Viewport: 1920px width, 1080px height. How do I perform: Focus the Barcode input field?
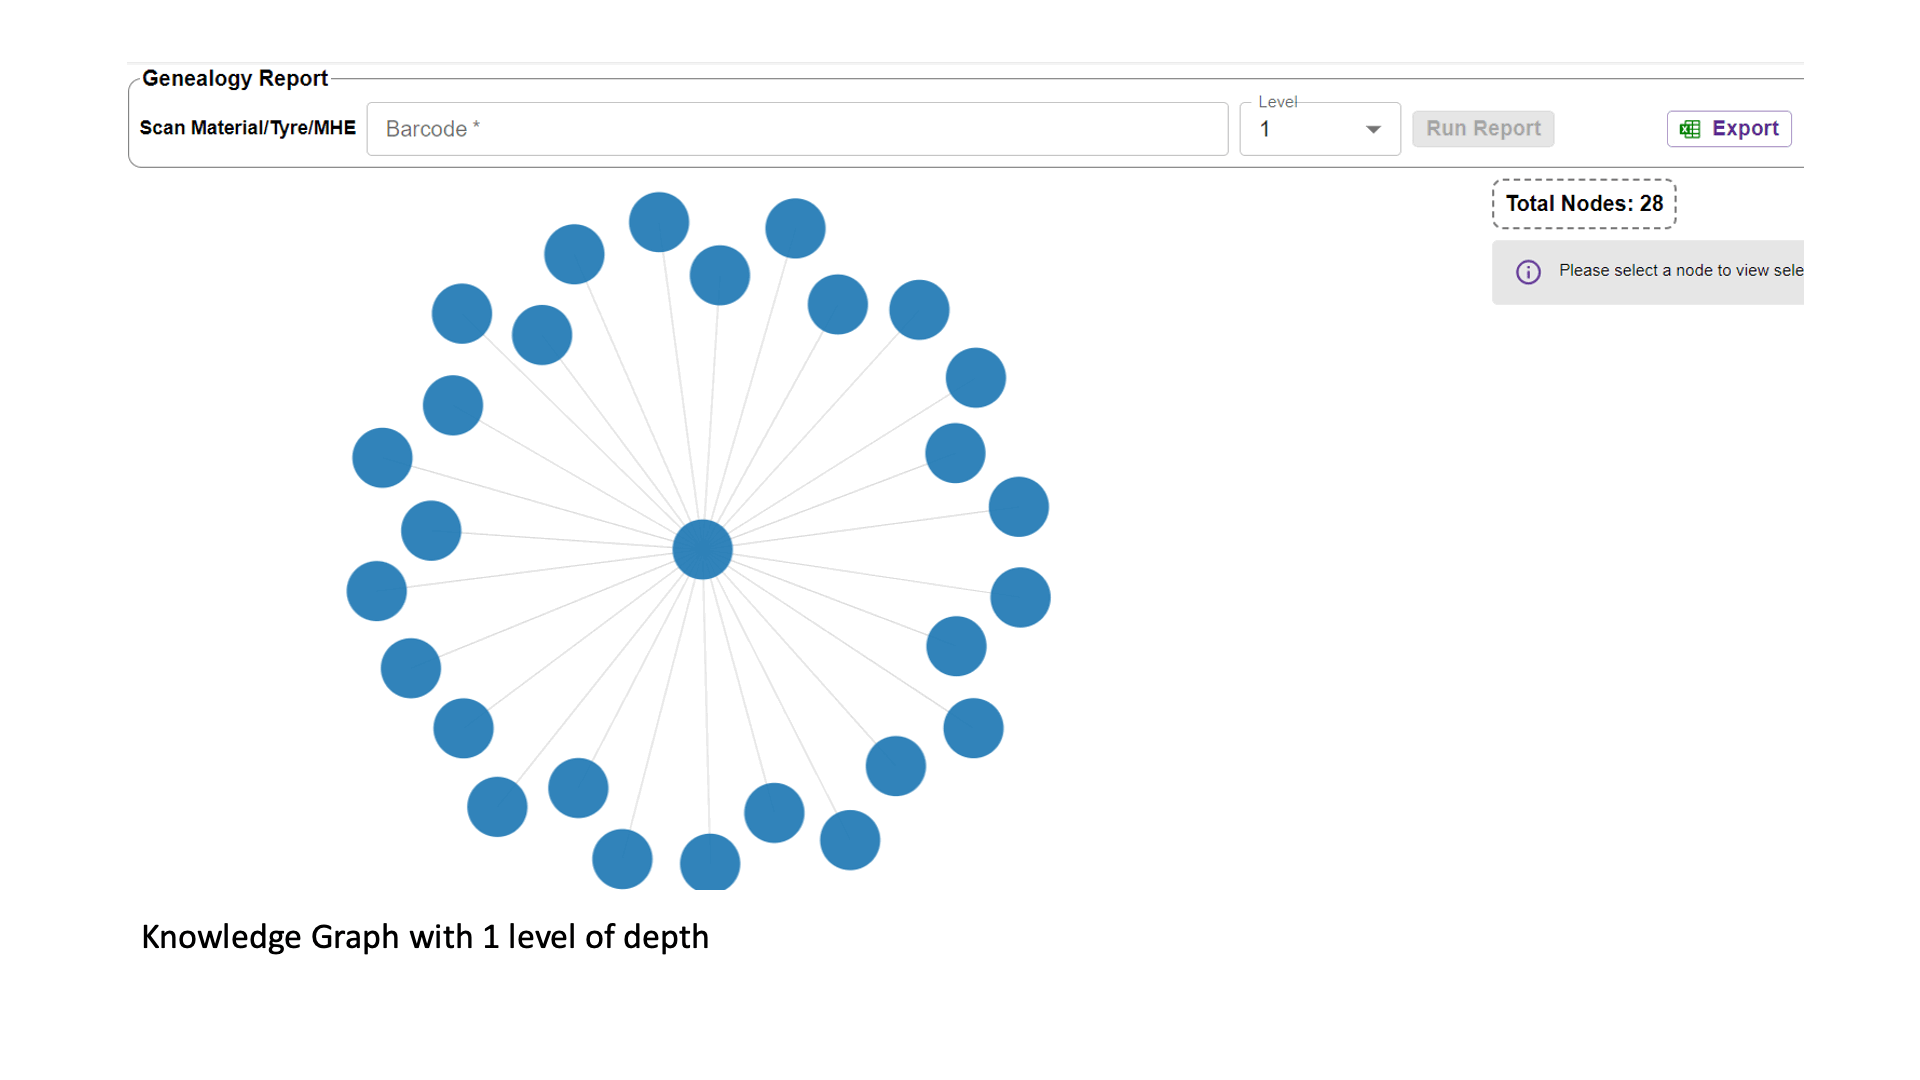(x=797, y=129)
